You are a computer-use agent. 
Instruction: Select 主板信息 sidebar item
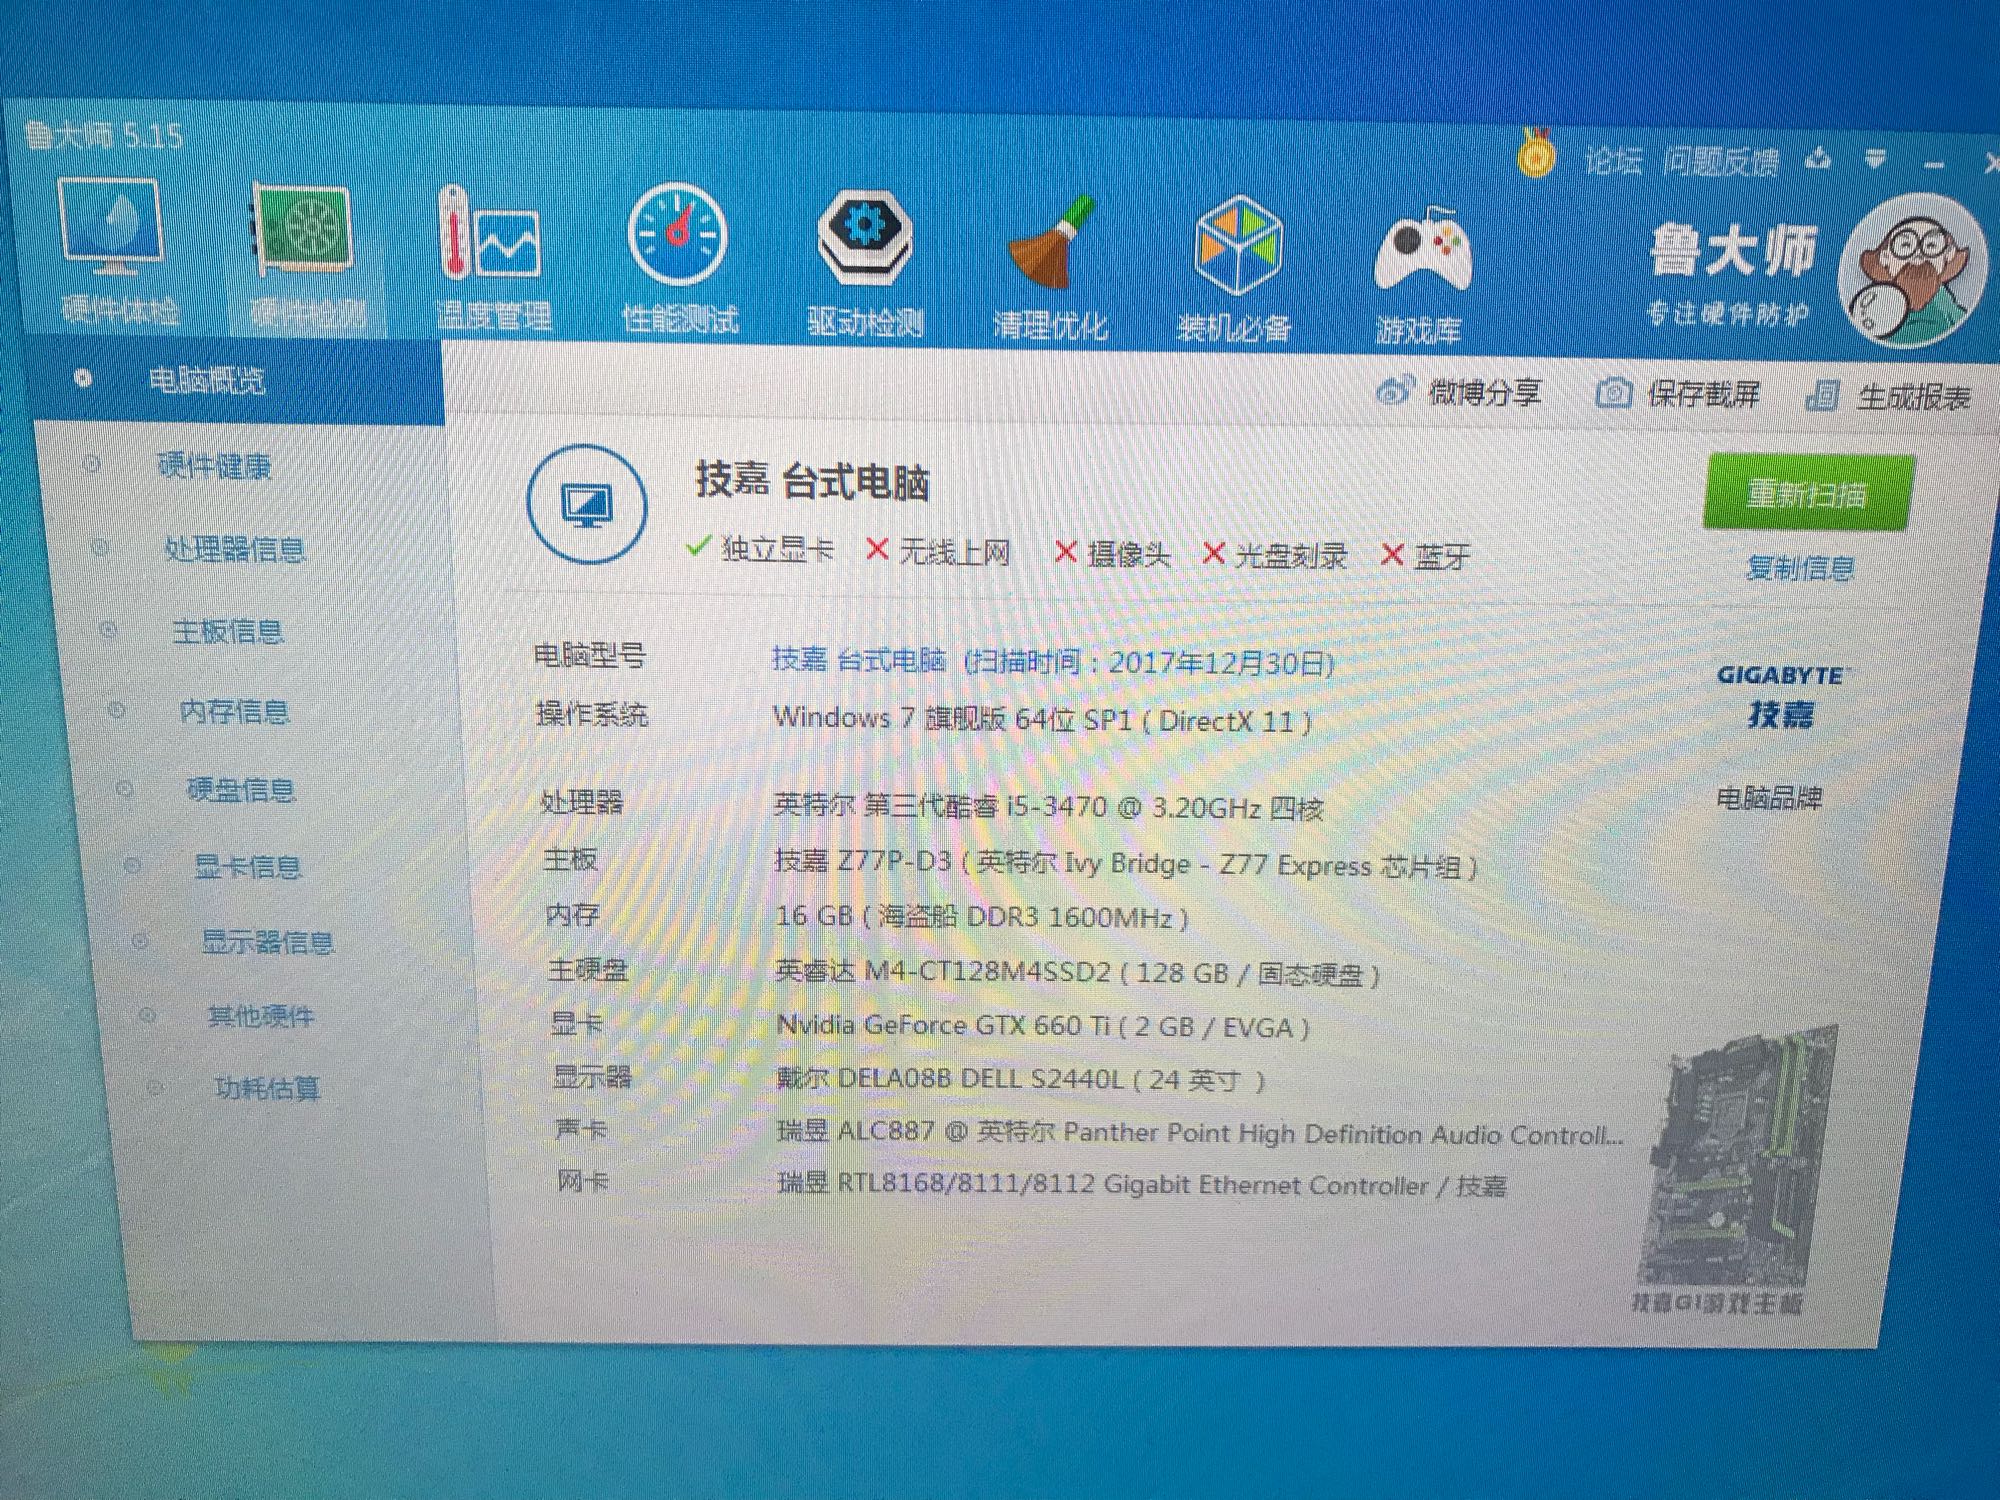click(228, 631)
